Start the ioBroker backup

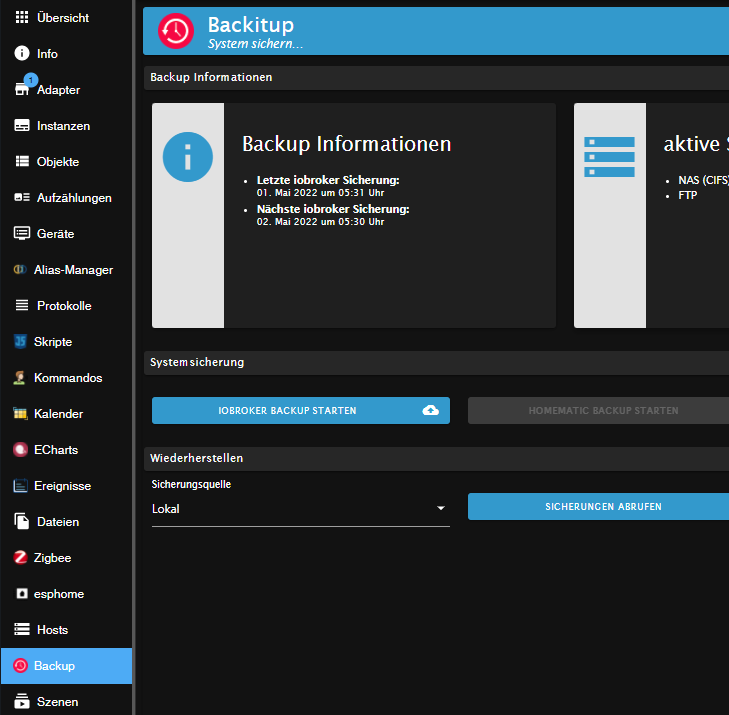300,410
